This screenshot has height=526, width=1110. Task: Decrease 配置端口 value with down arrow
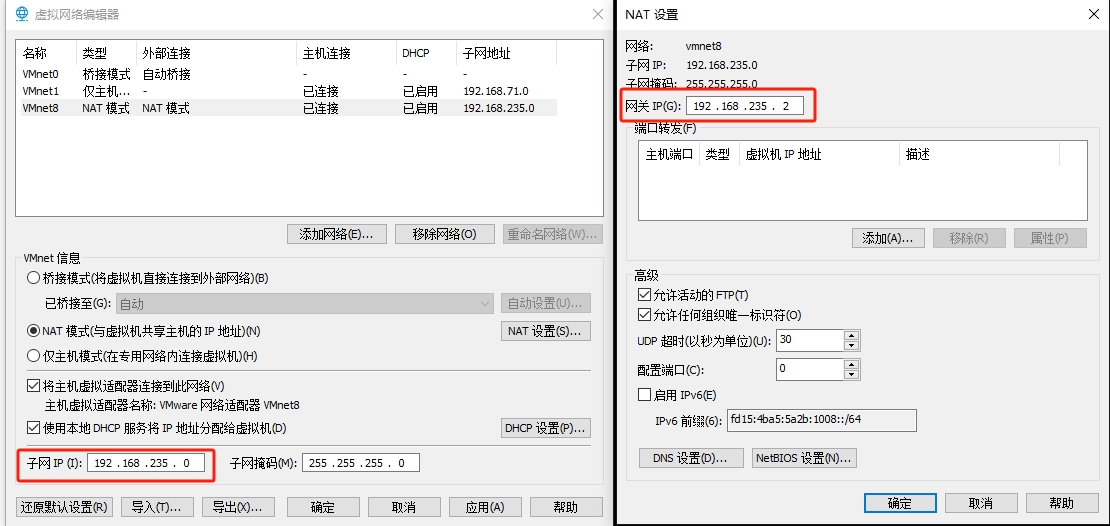pyautogui.click(x=851, y=375)
